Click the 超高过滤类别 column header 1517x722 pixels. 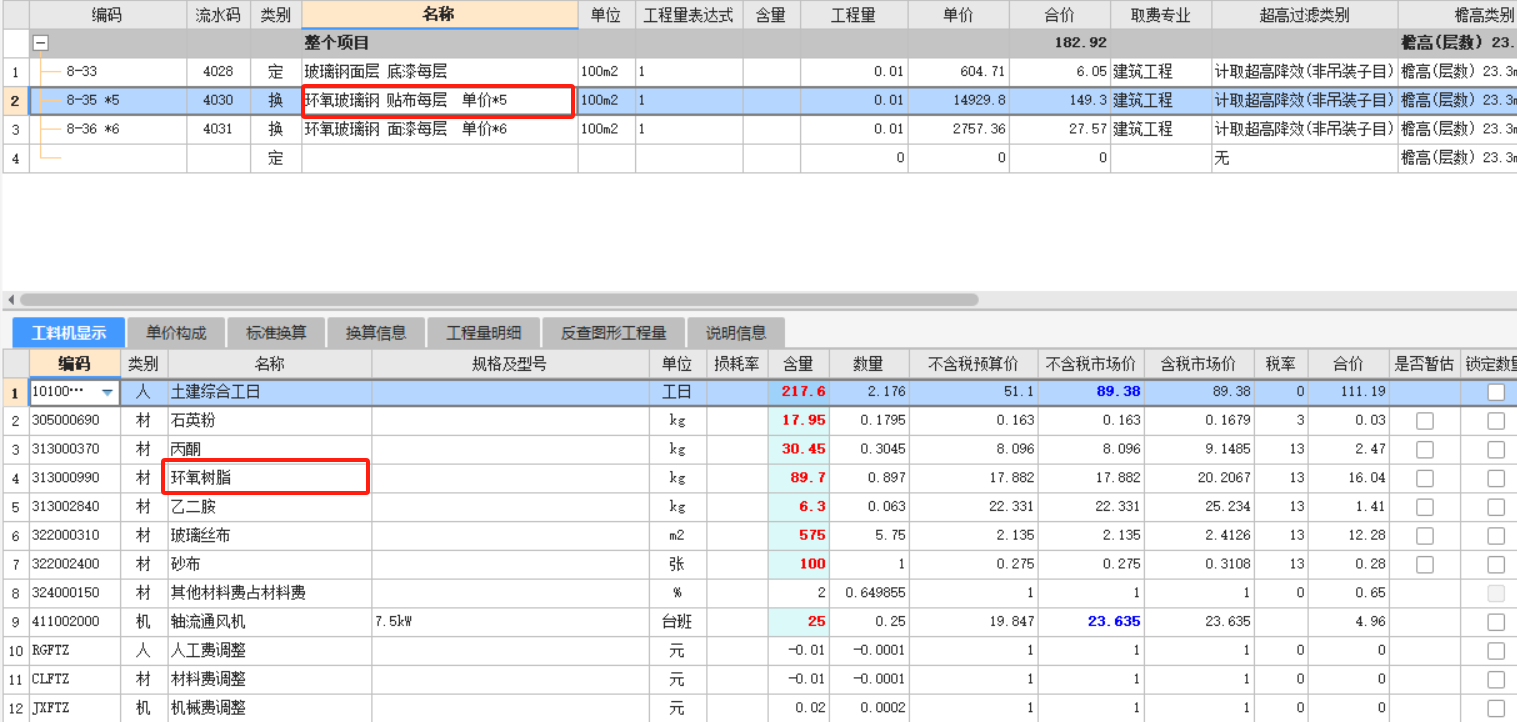coord(1304,15)
